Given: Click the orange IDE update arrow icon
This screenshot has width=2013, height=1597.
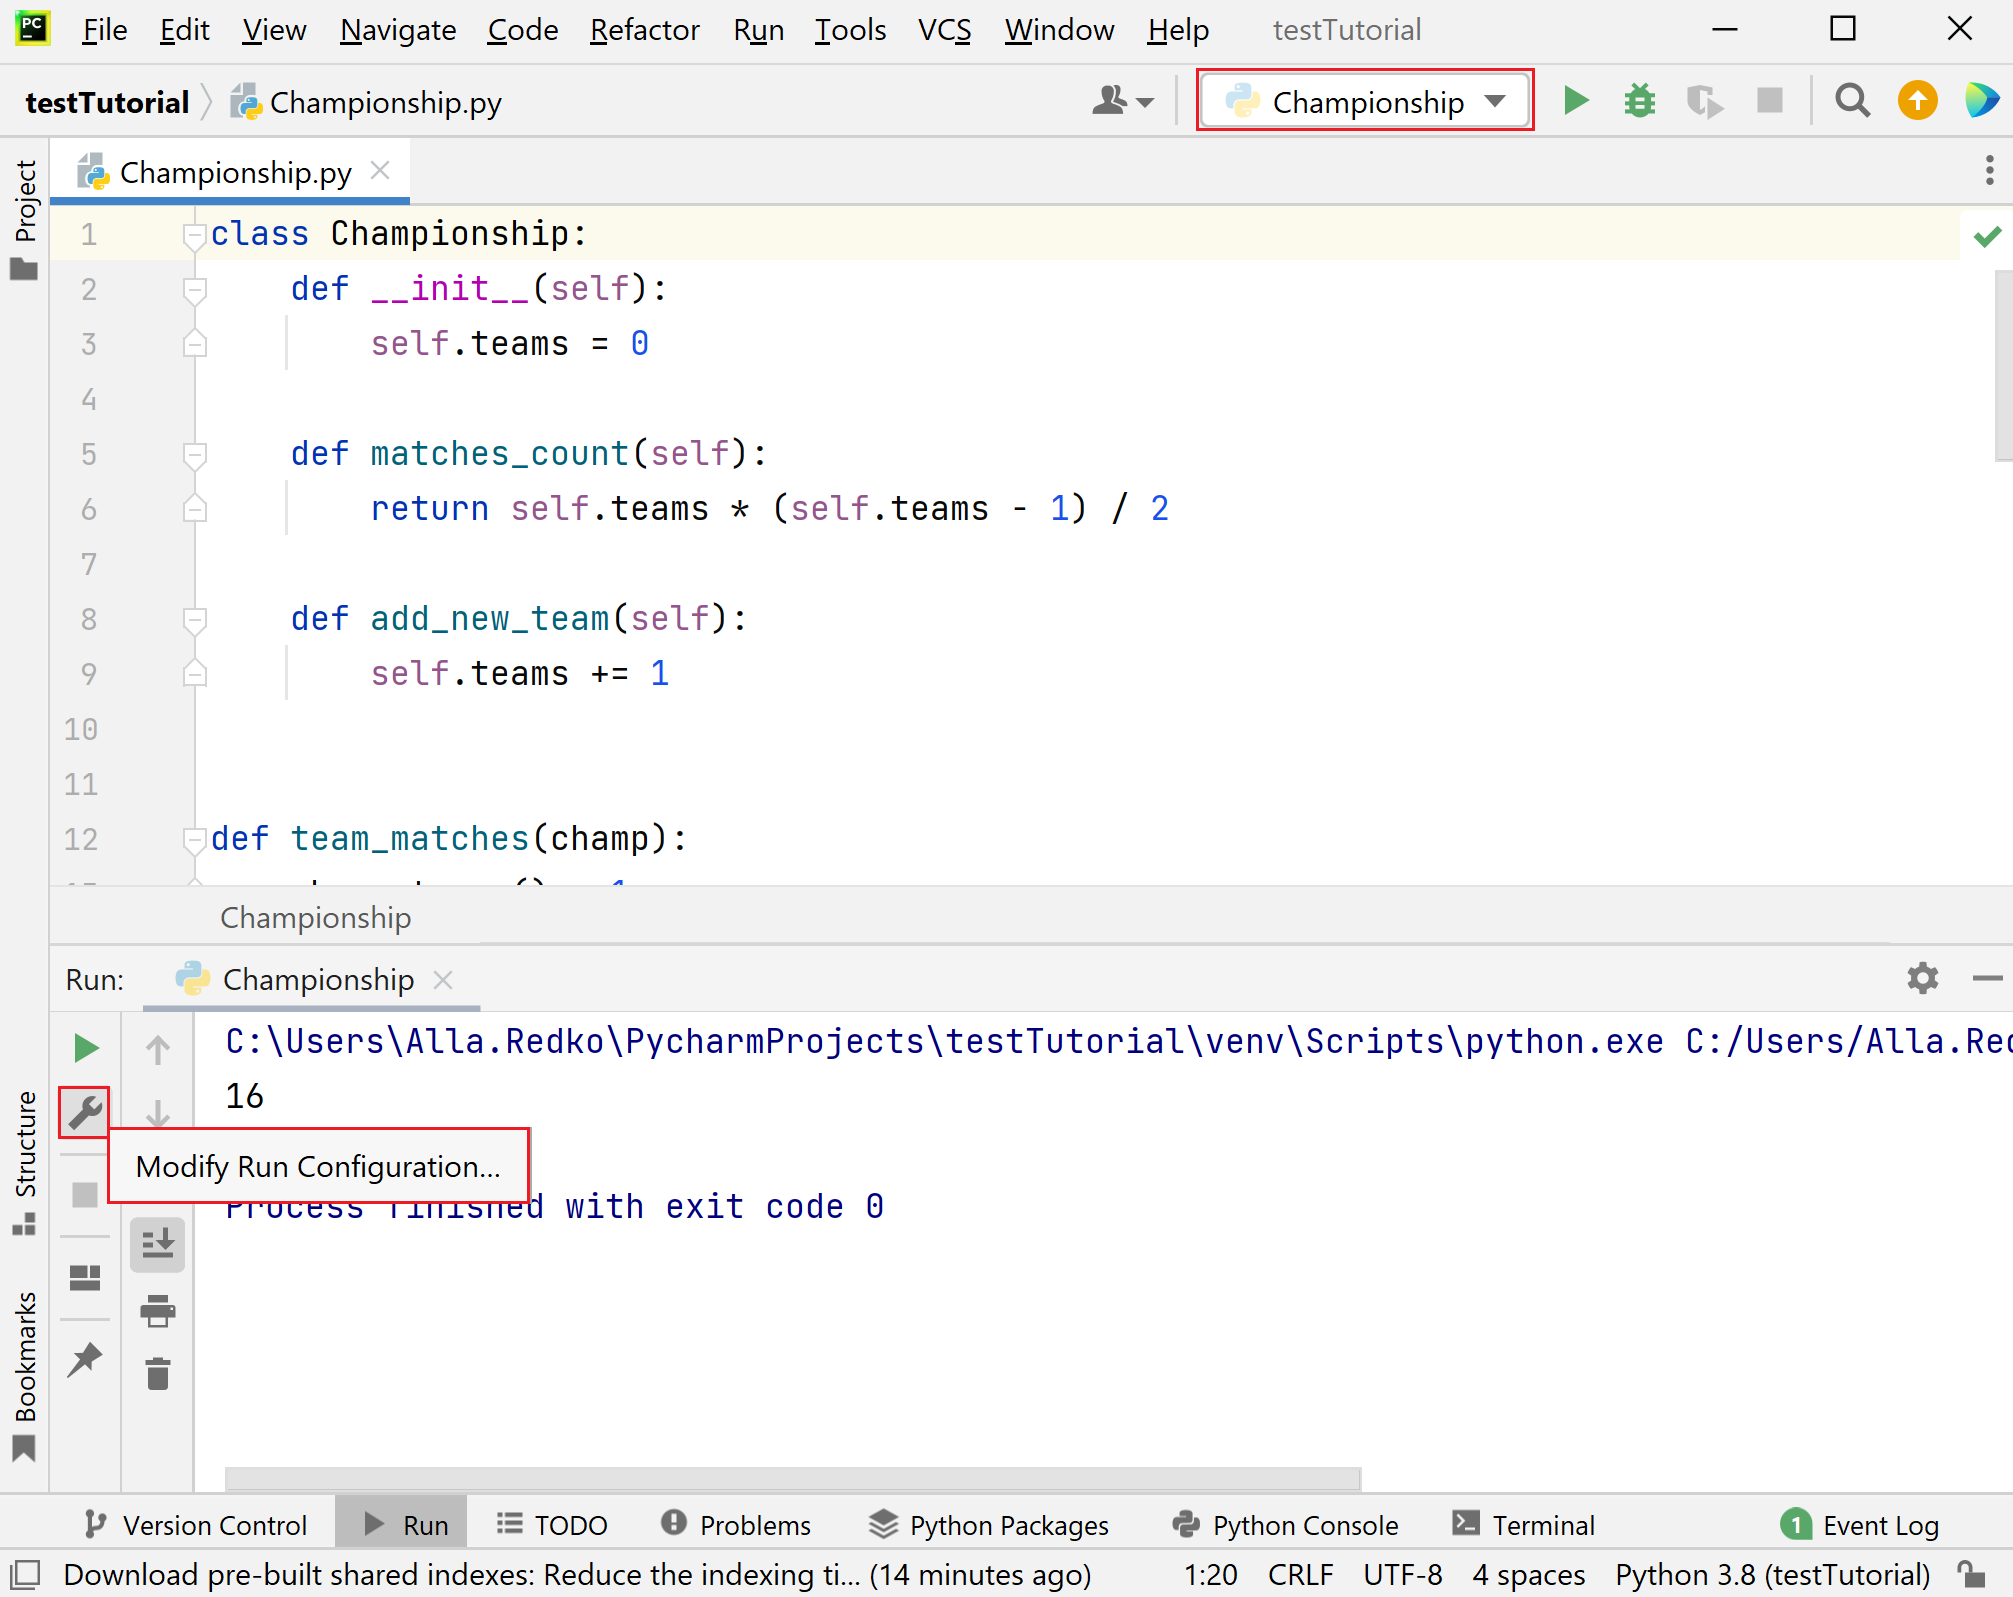Looking at the screenshot, I should click(1916, 101).
